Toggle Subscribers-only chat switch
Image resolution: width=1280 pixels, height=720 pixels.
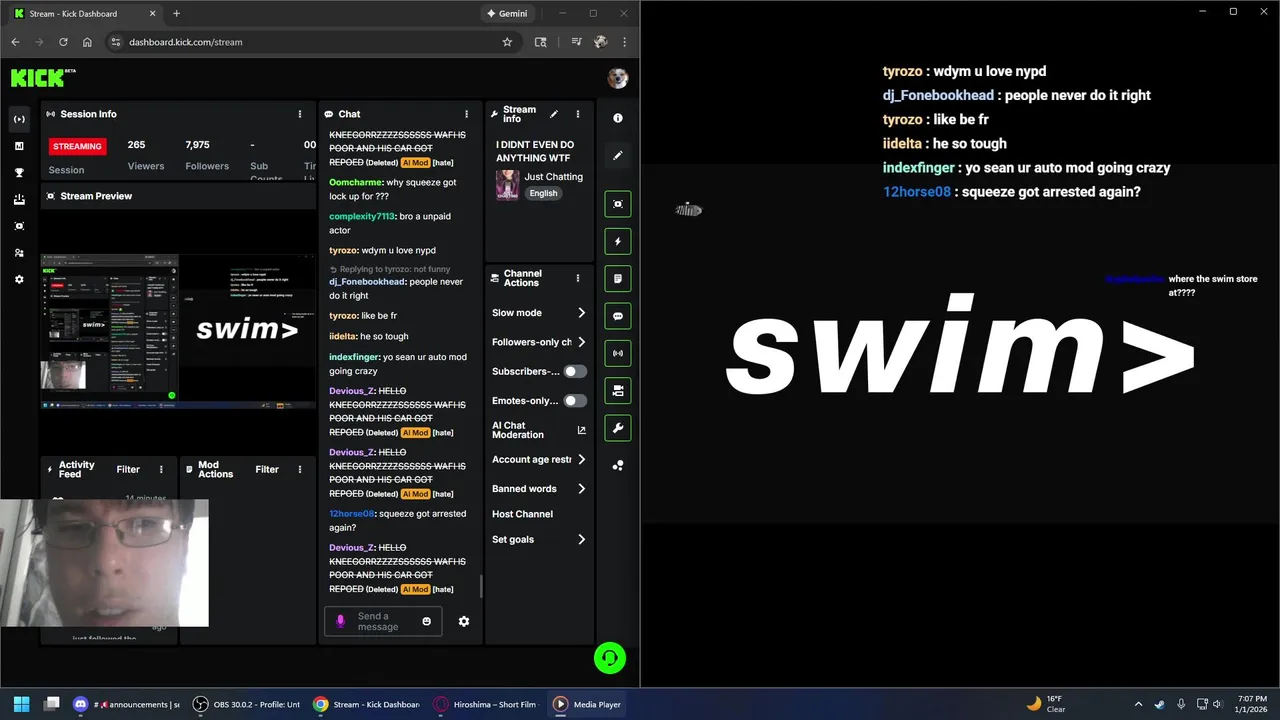click(x=575, y=371)
